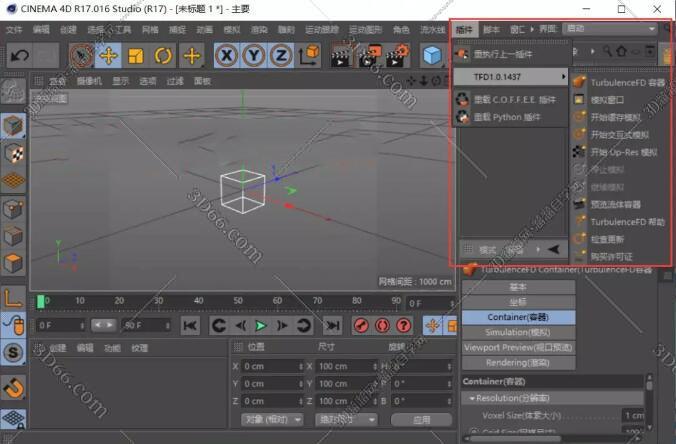Click the position X 0 cm field
676x444 pixels.
coord(272,366)
